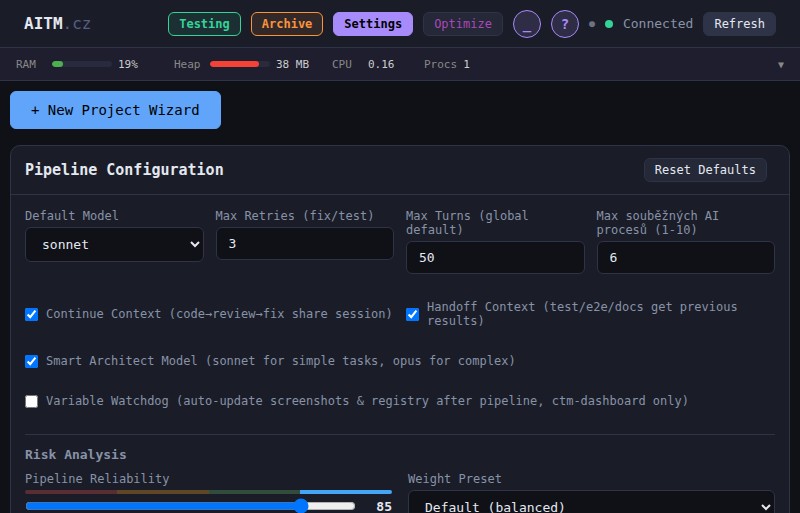
Task: Launch the New Project Wizard
Action: click(115, 110)
